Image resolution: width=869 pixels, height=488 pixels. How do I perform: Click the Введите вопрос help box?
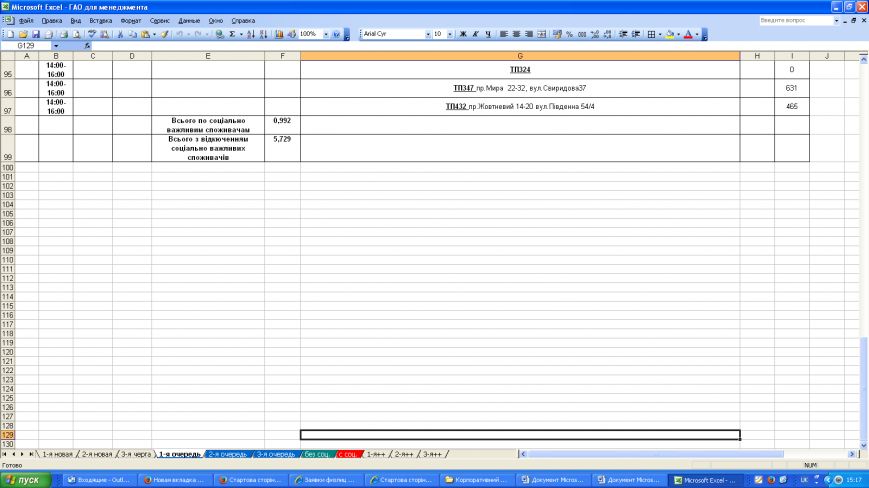[796, 20]
